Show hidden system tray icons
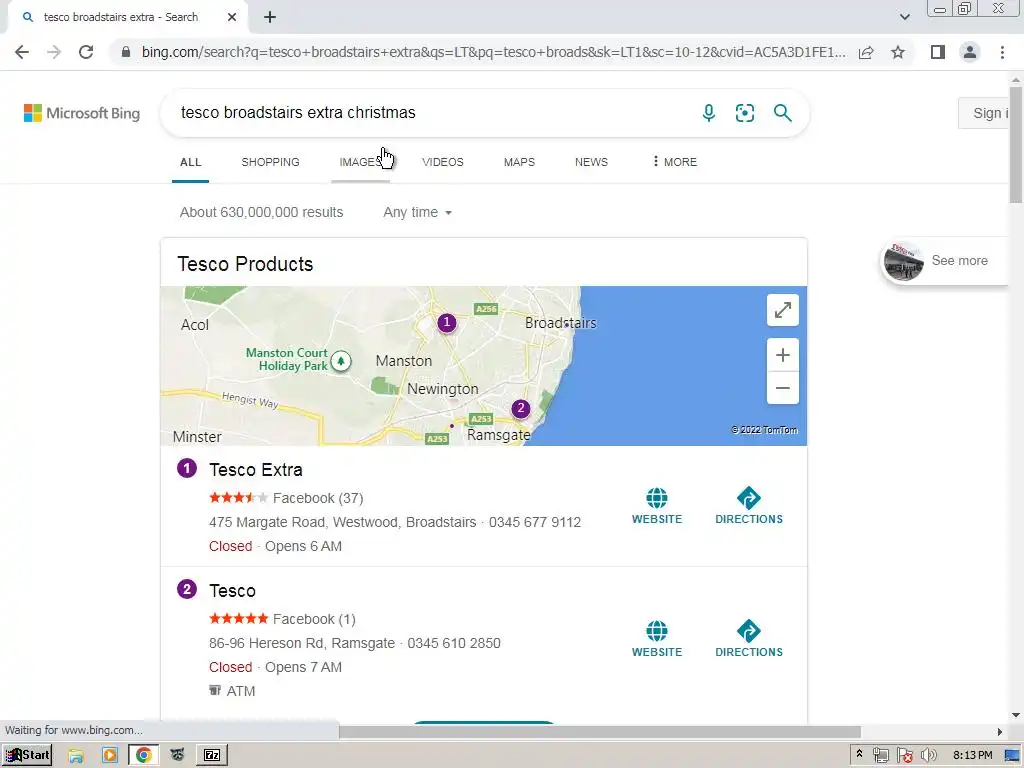 click(859, 754)
